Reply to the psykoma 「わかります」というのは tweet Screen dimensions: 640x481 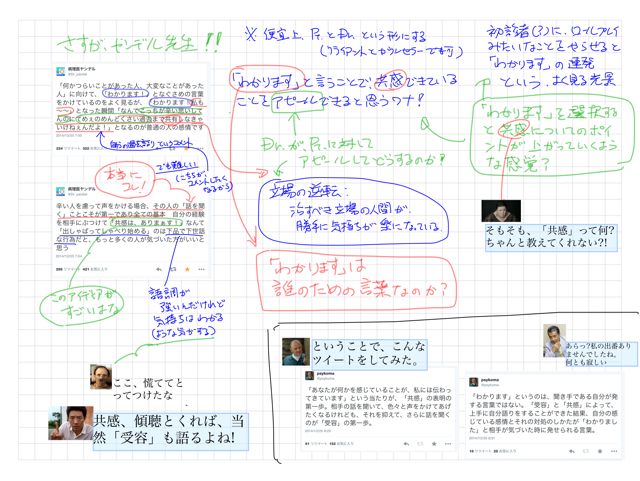(x=572, y=451)
